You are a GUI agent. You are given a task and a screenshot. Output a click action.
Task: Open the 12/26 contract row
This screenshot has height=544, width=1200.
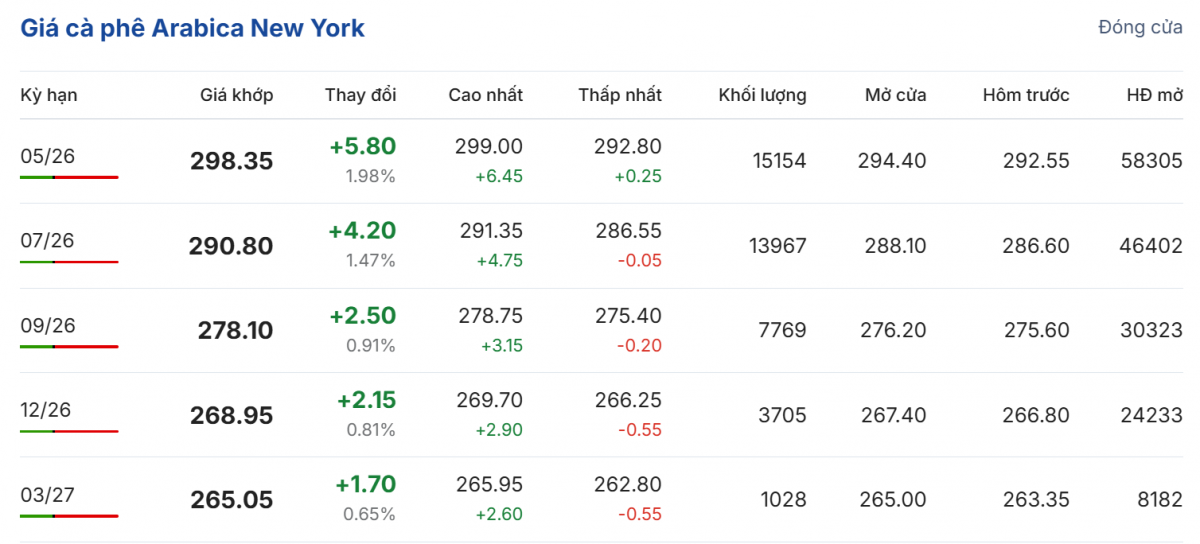click(48, 410)
